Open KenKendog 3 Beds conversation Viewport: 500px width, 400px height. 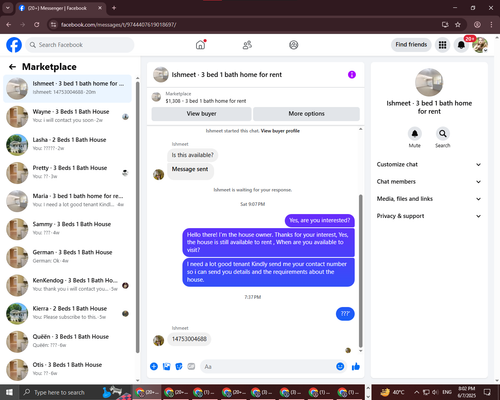67,285
